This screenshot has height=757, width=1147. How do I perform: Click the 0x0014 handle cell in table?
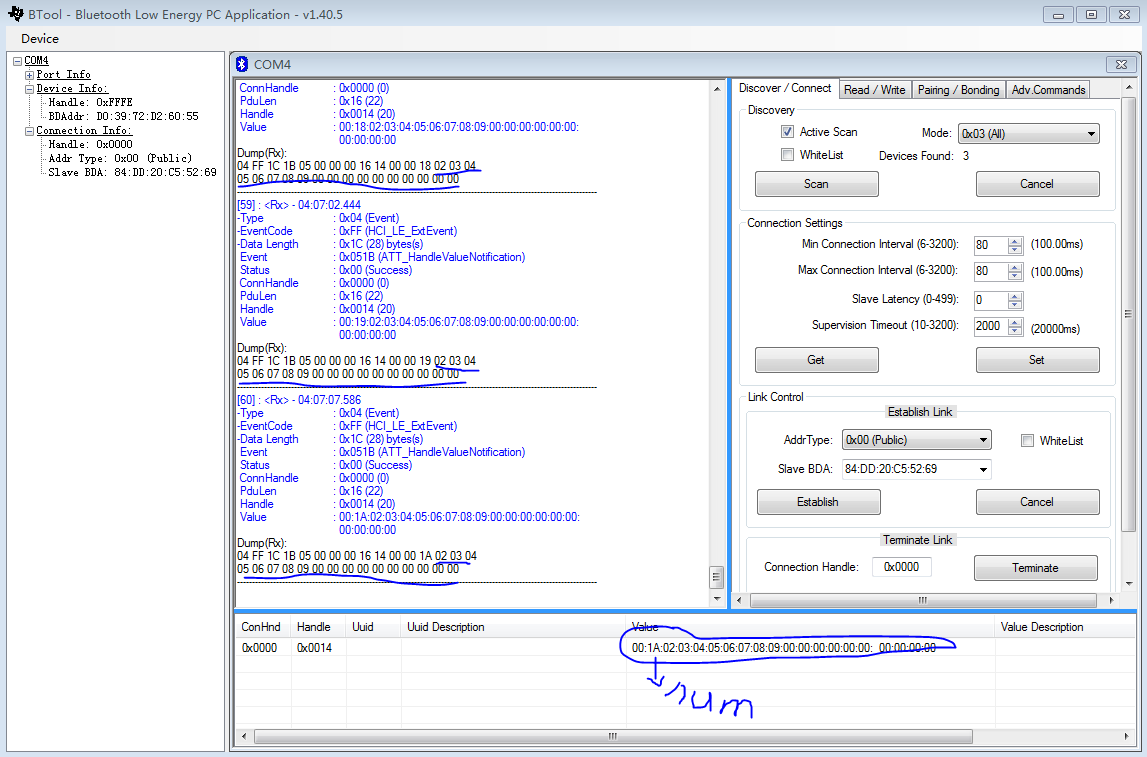point(315,648)
